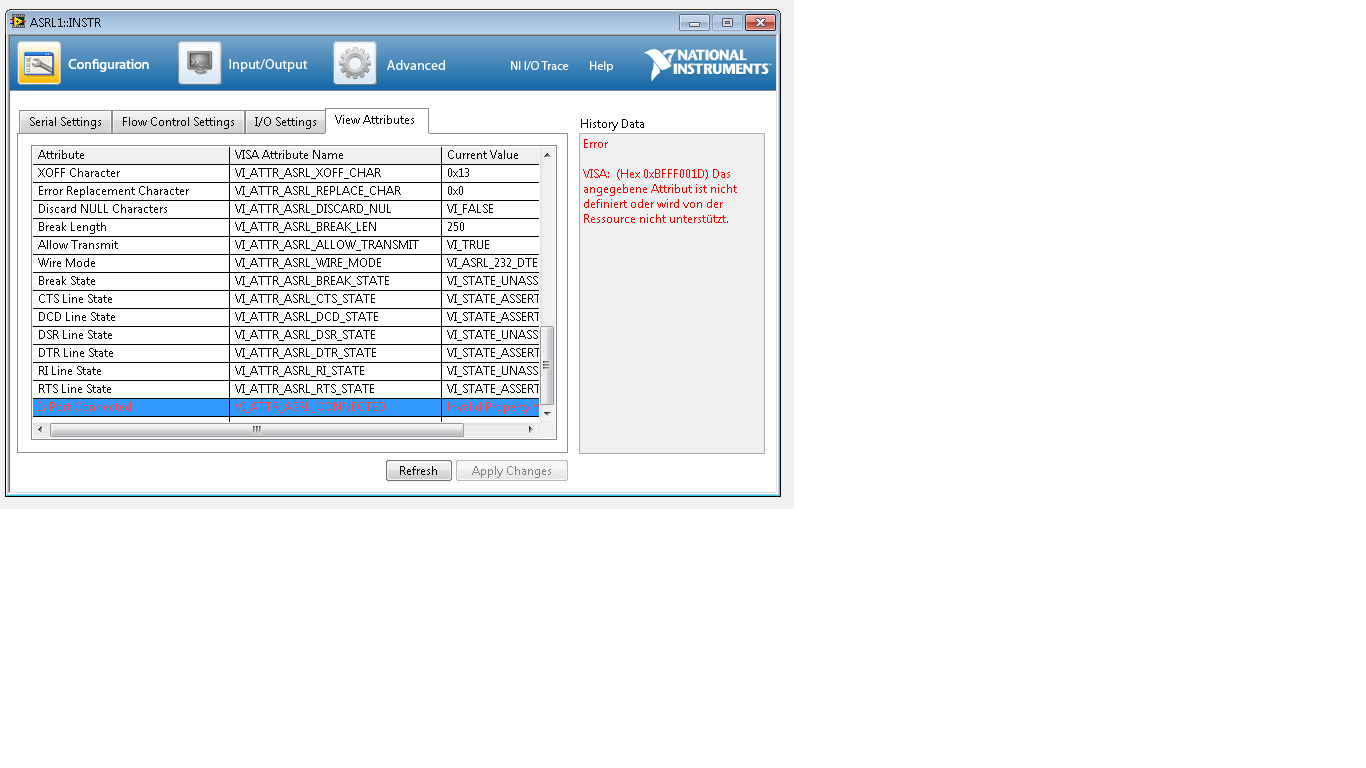This screenshot has width=1366, height=768.
Task: Click the National Instruments logo
Action: coord(707,64)
